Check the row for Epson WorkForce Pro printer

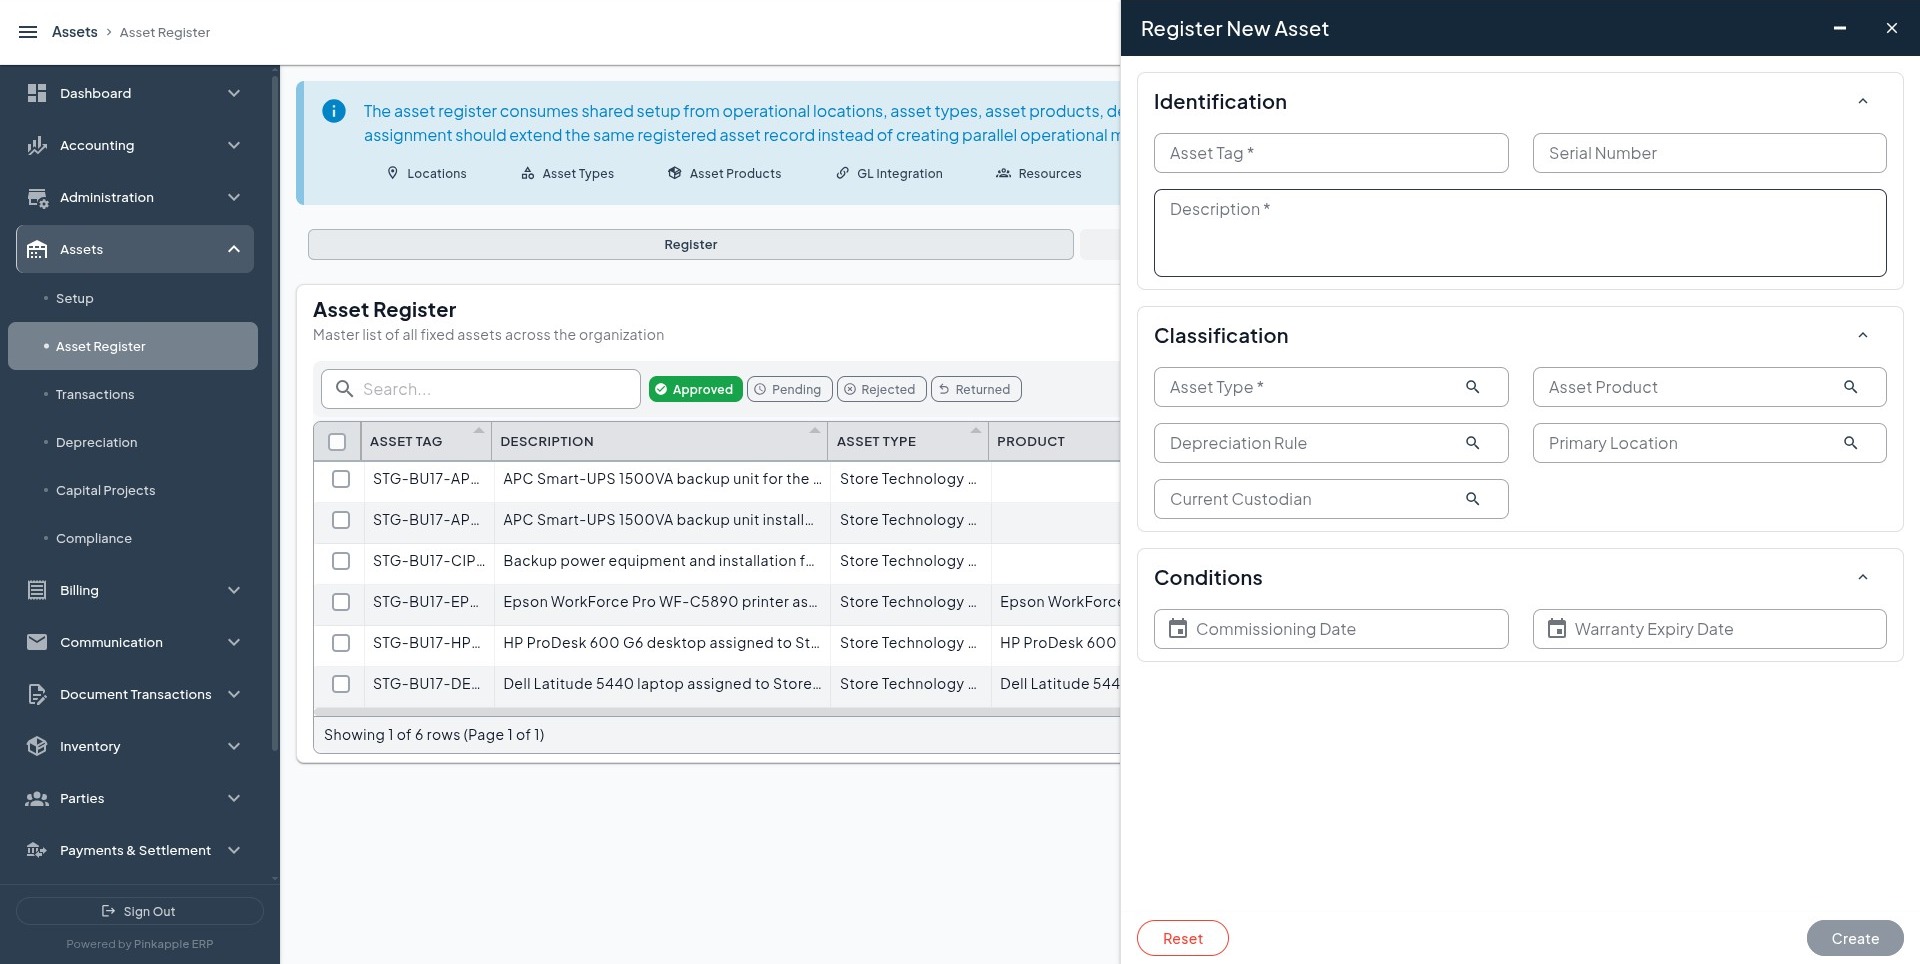pos(341,602)
